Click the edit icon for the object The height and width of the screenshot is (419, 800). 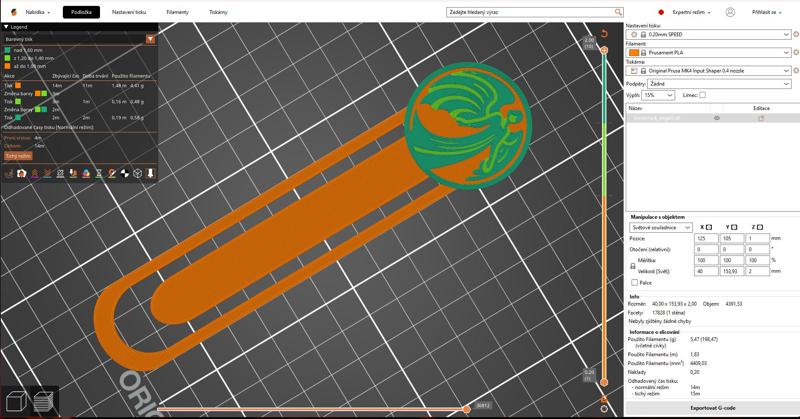[x=761, y=118]
